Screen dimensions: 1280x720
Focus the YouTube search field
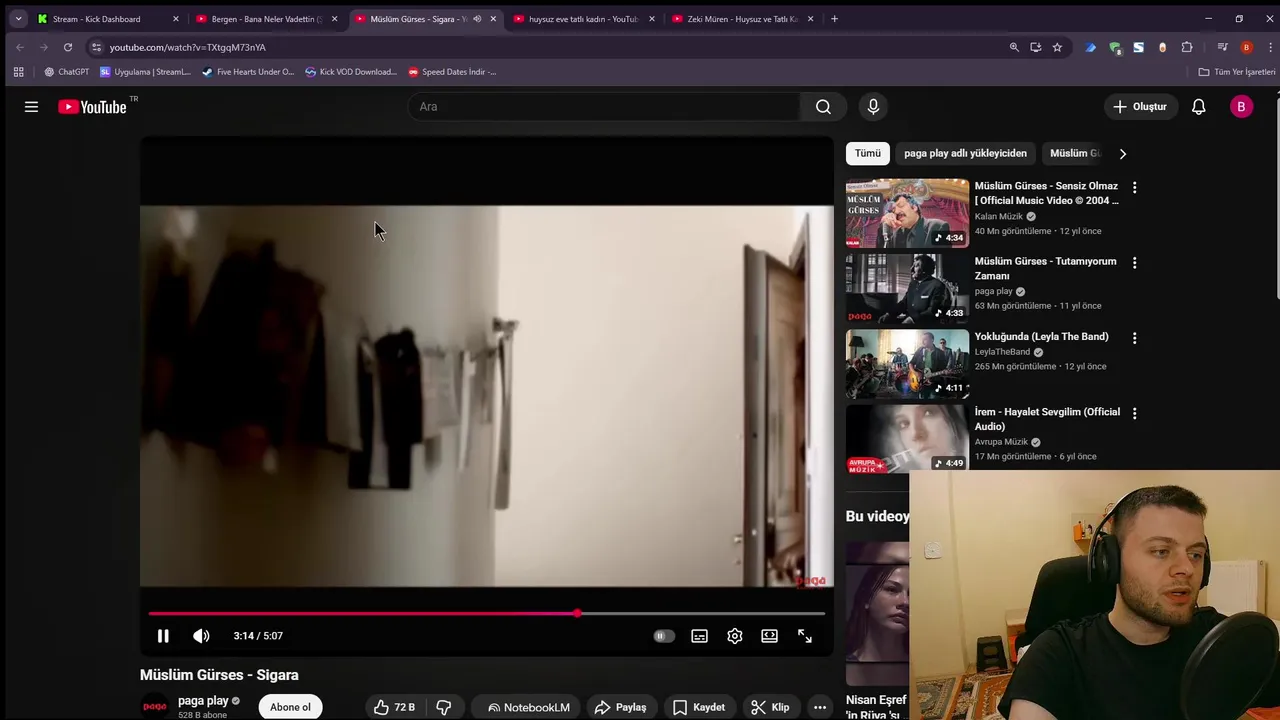[x=604, y=107]
